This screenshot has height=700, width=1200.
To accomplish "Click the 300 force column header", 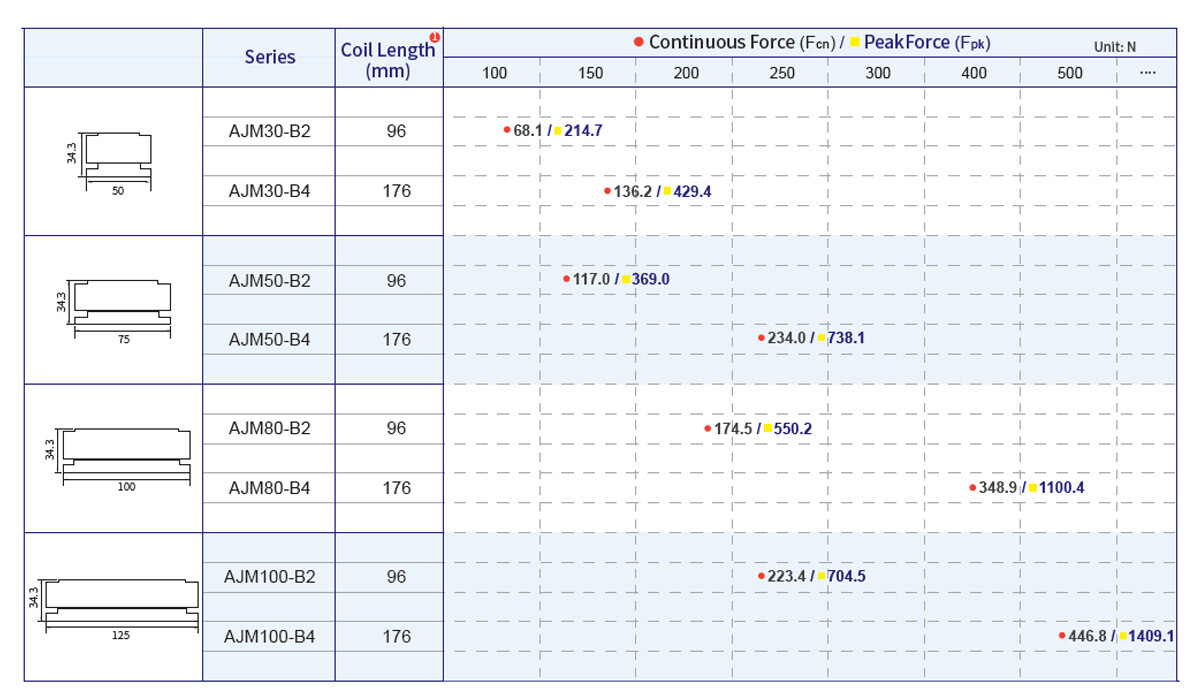I will [877, 73].
